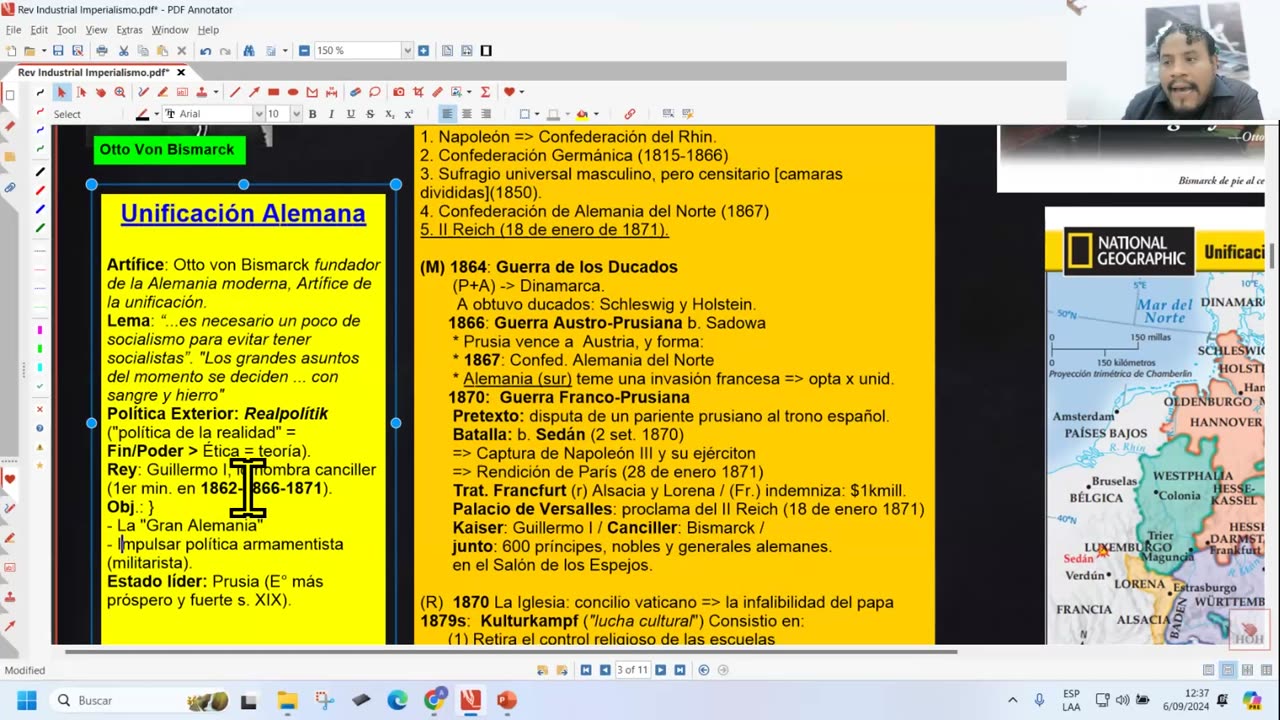Align text center
Viewport: 1280px width, 720px height.
tap(466, 114)
